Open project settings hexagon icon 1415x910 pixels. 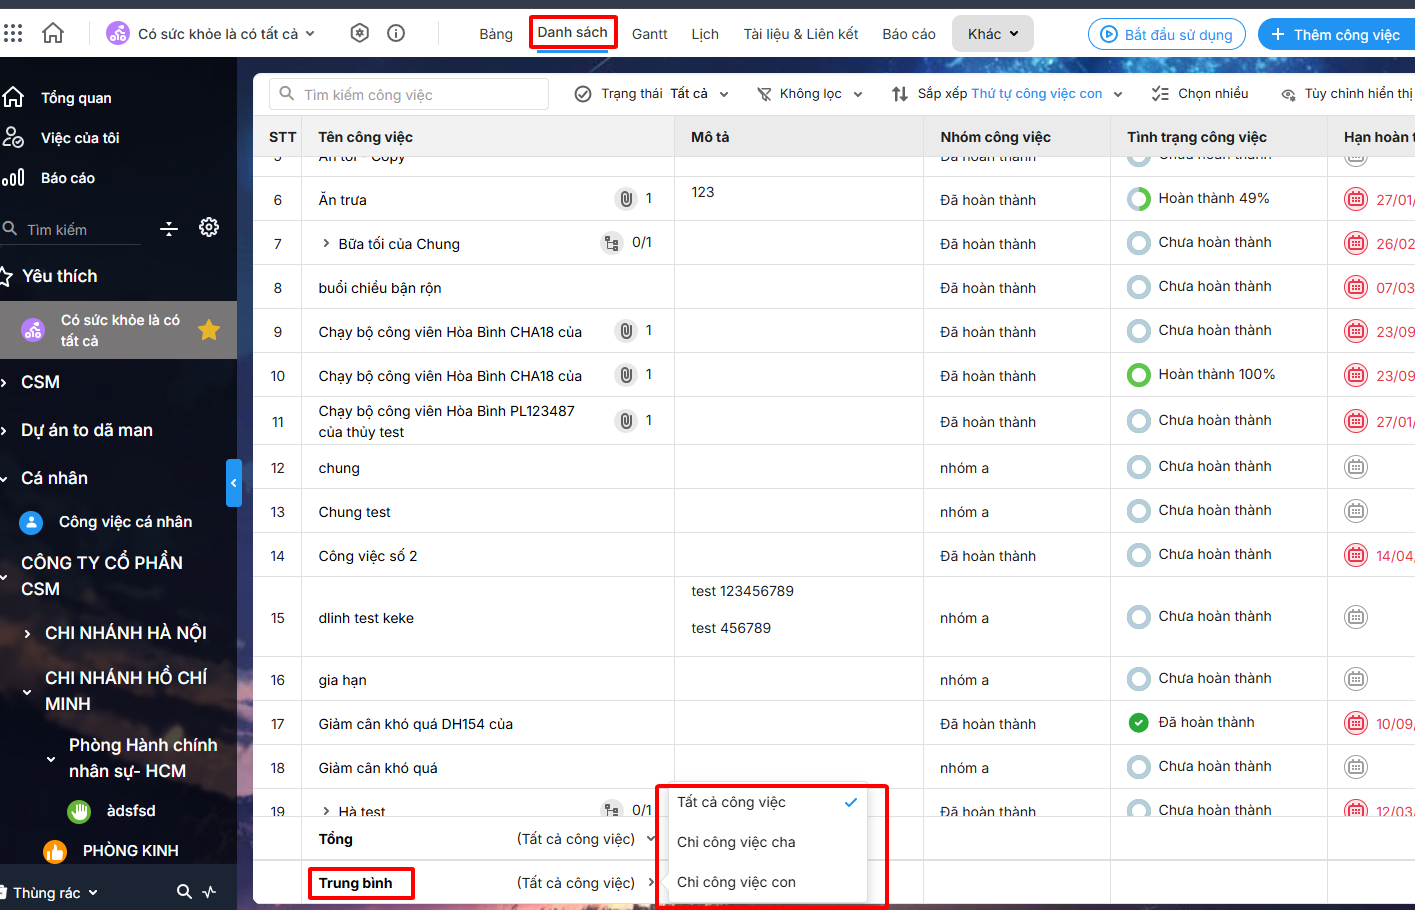[360, 33]
